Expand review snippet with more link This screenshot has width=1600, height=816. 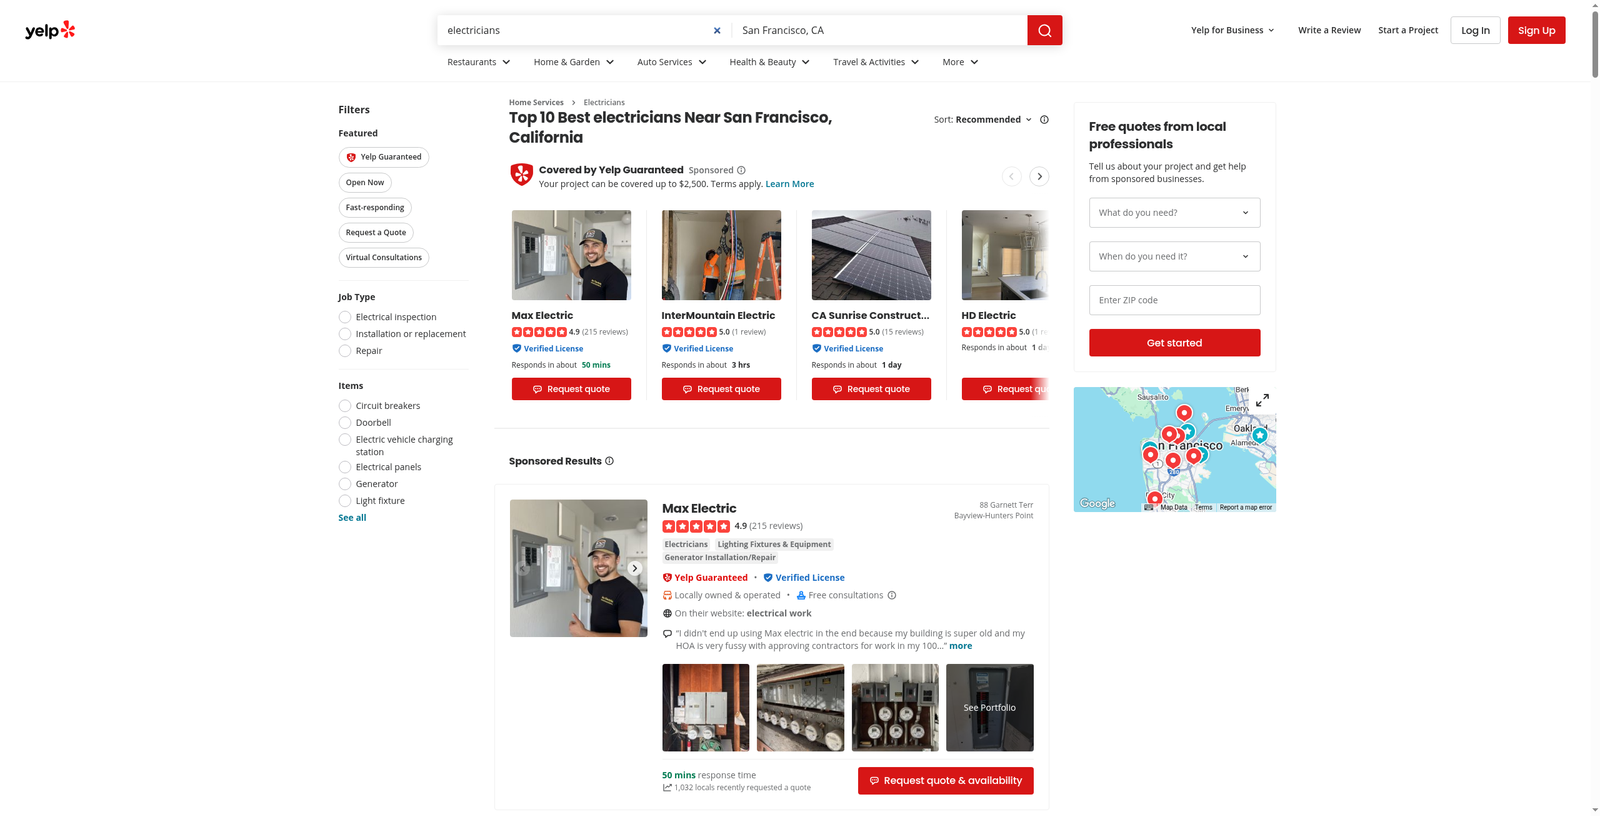point(960,646)
